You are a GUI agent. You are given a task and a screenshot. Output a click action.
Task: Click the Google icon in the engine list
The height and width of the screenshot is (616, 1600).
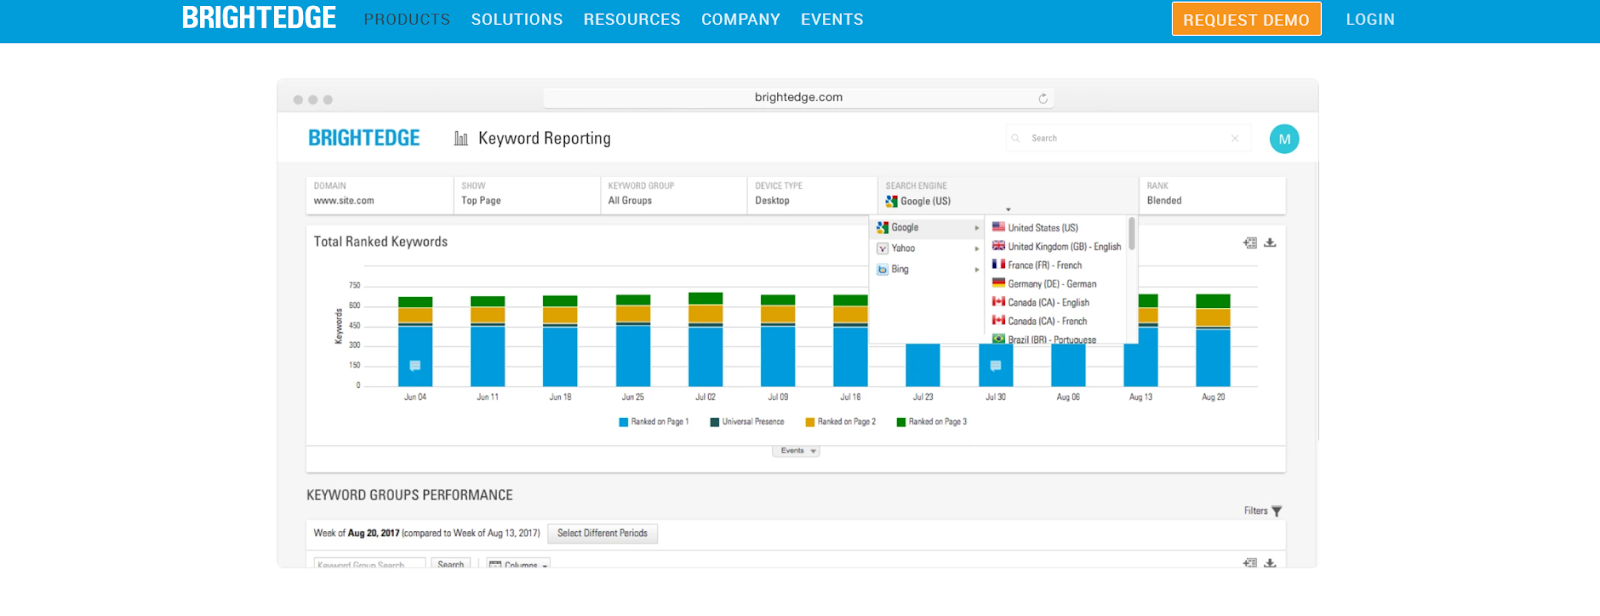(x=882, y=228)
